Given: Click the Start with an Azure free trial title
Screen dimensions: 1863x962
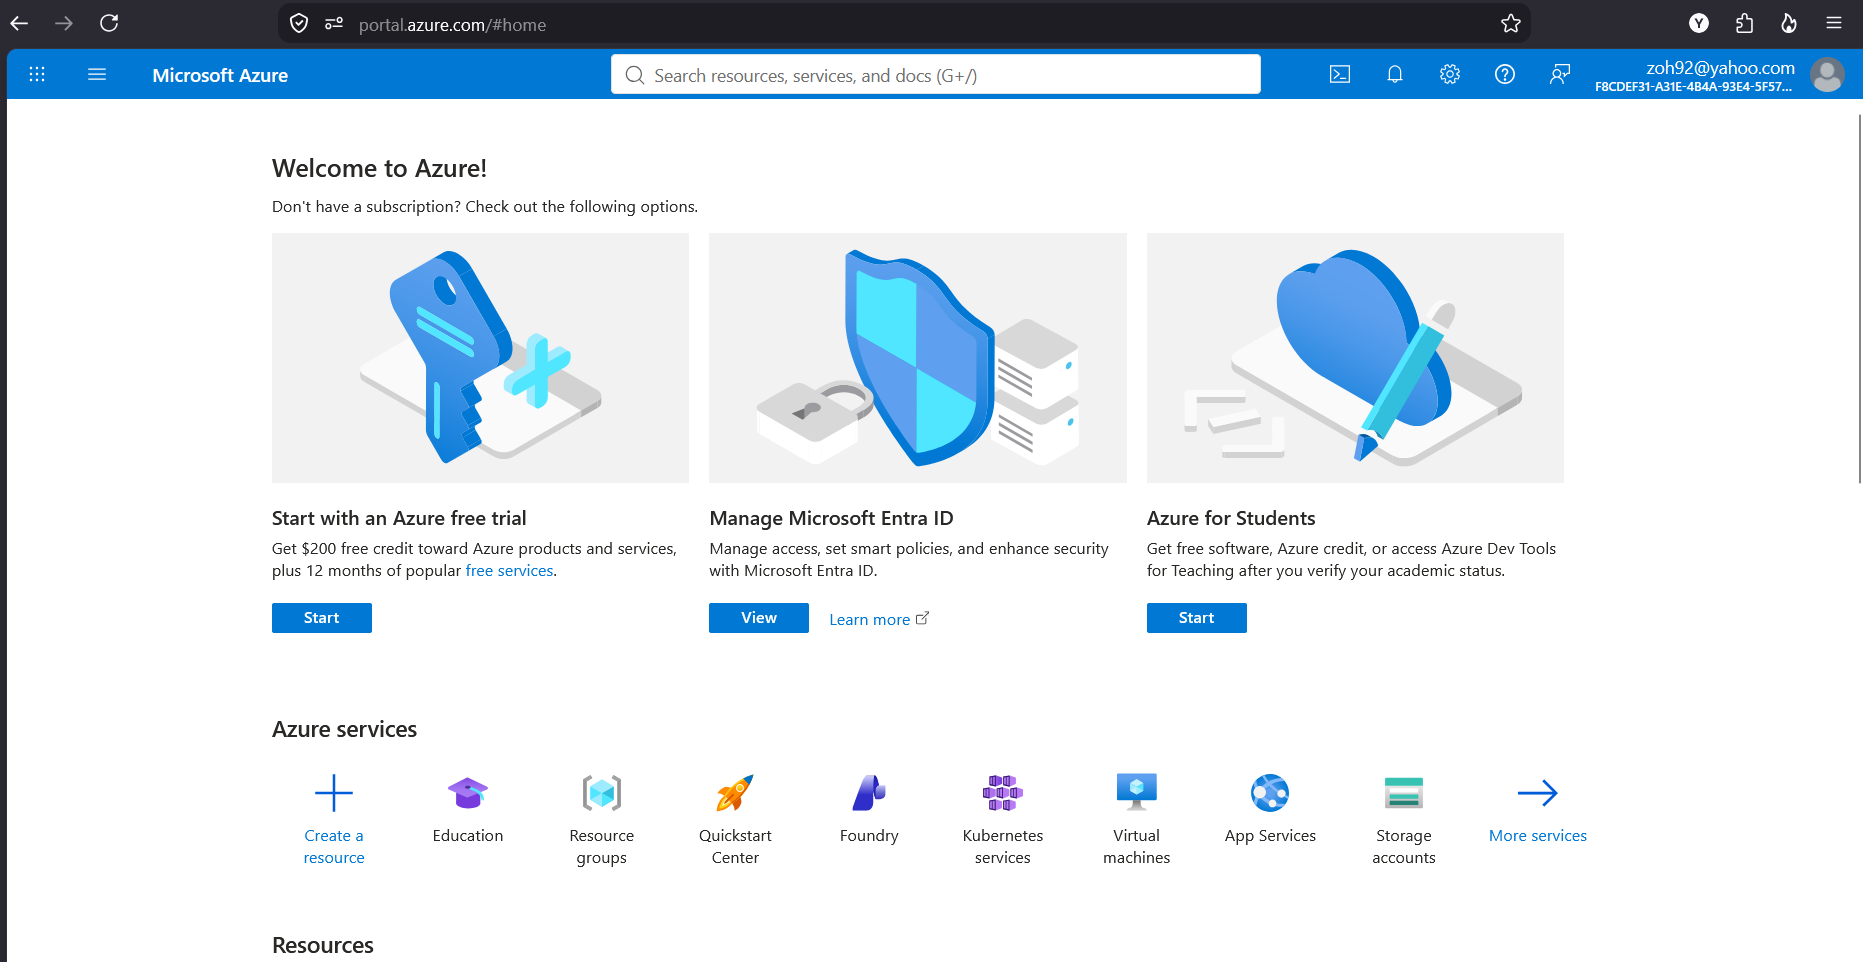Looking at the screenshot, I should click(x=399, y=518).
